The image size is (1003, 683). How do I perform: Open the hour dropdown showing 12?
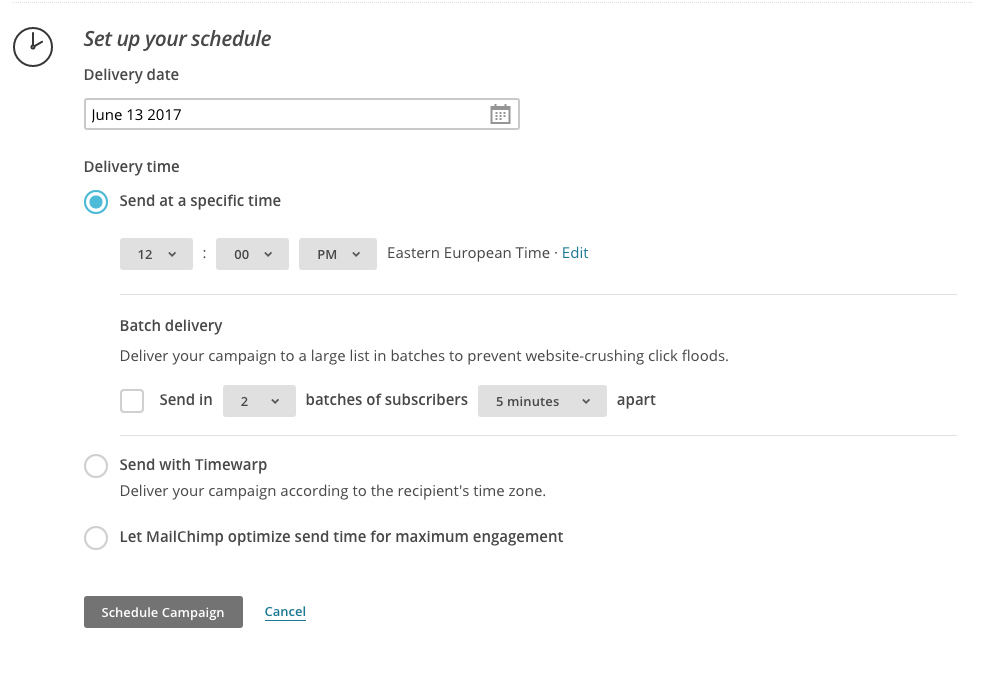[157, 254]
